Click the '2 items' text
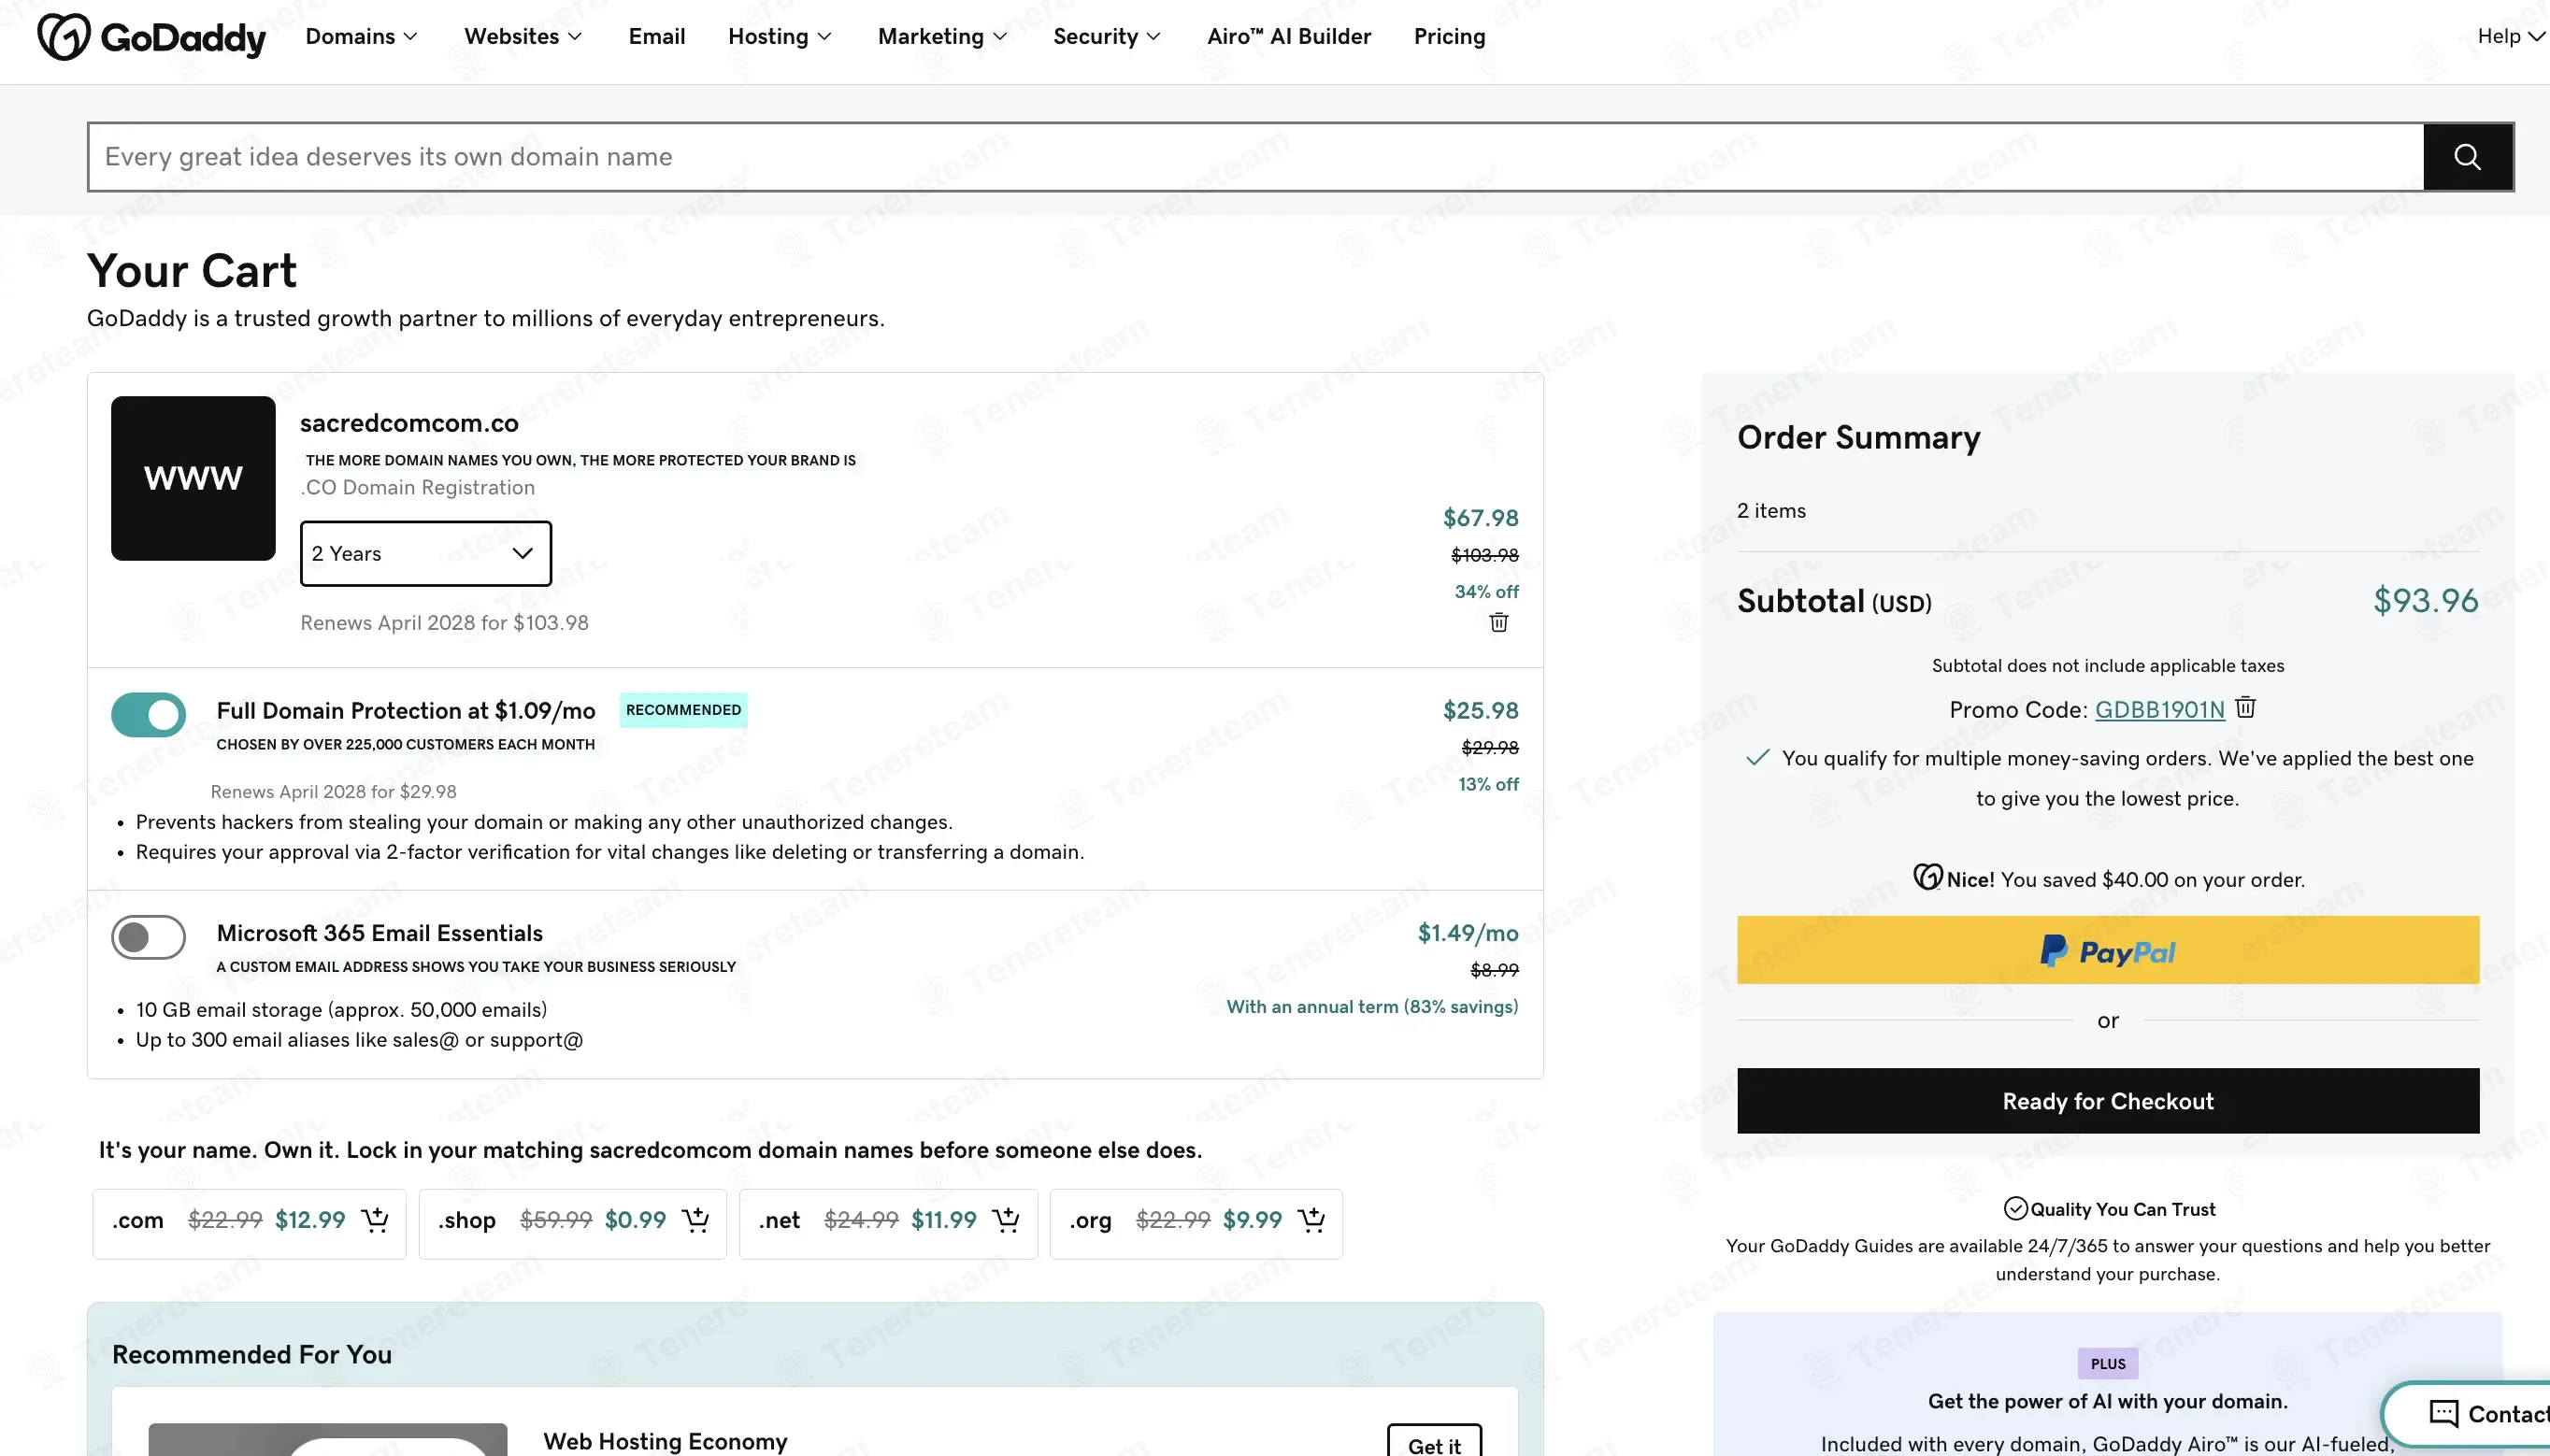Screen dimensions: 2550x1456 tap(1771, 511)
